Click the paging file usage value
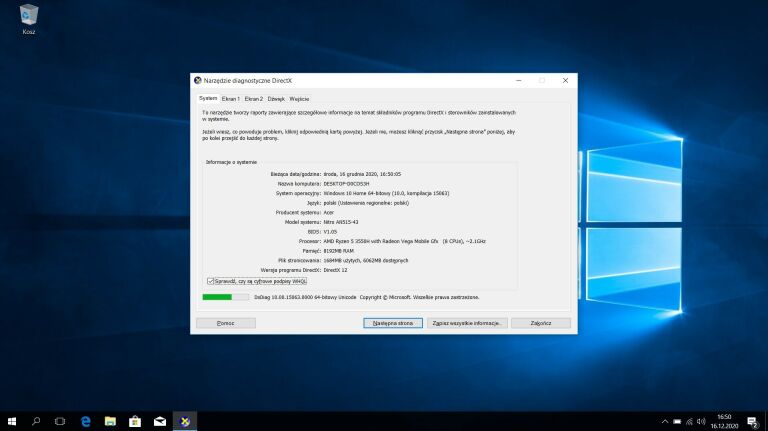This screenshot has height=431, width=768. click(366, 261)
